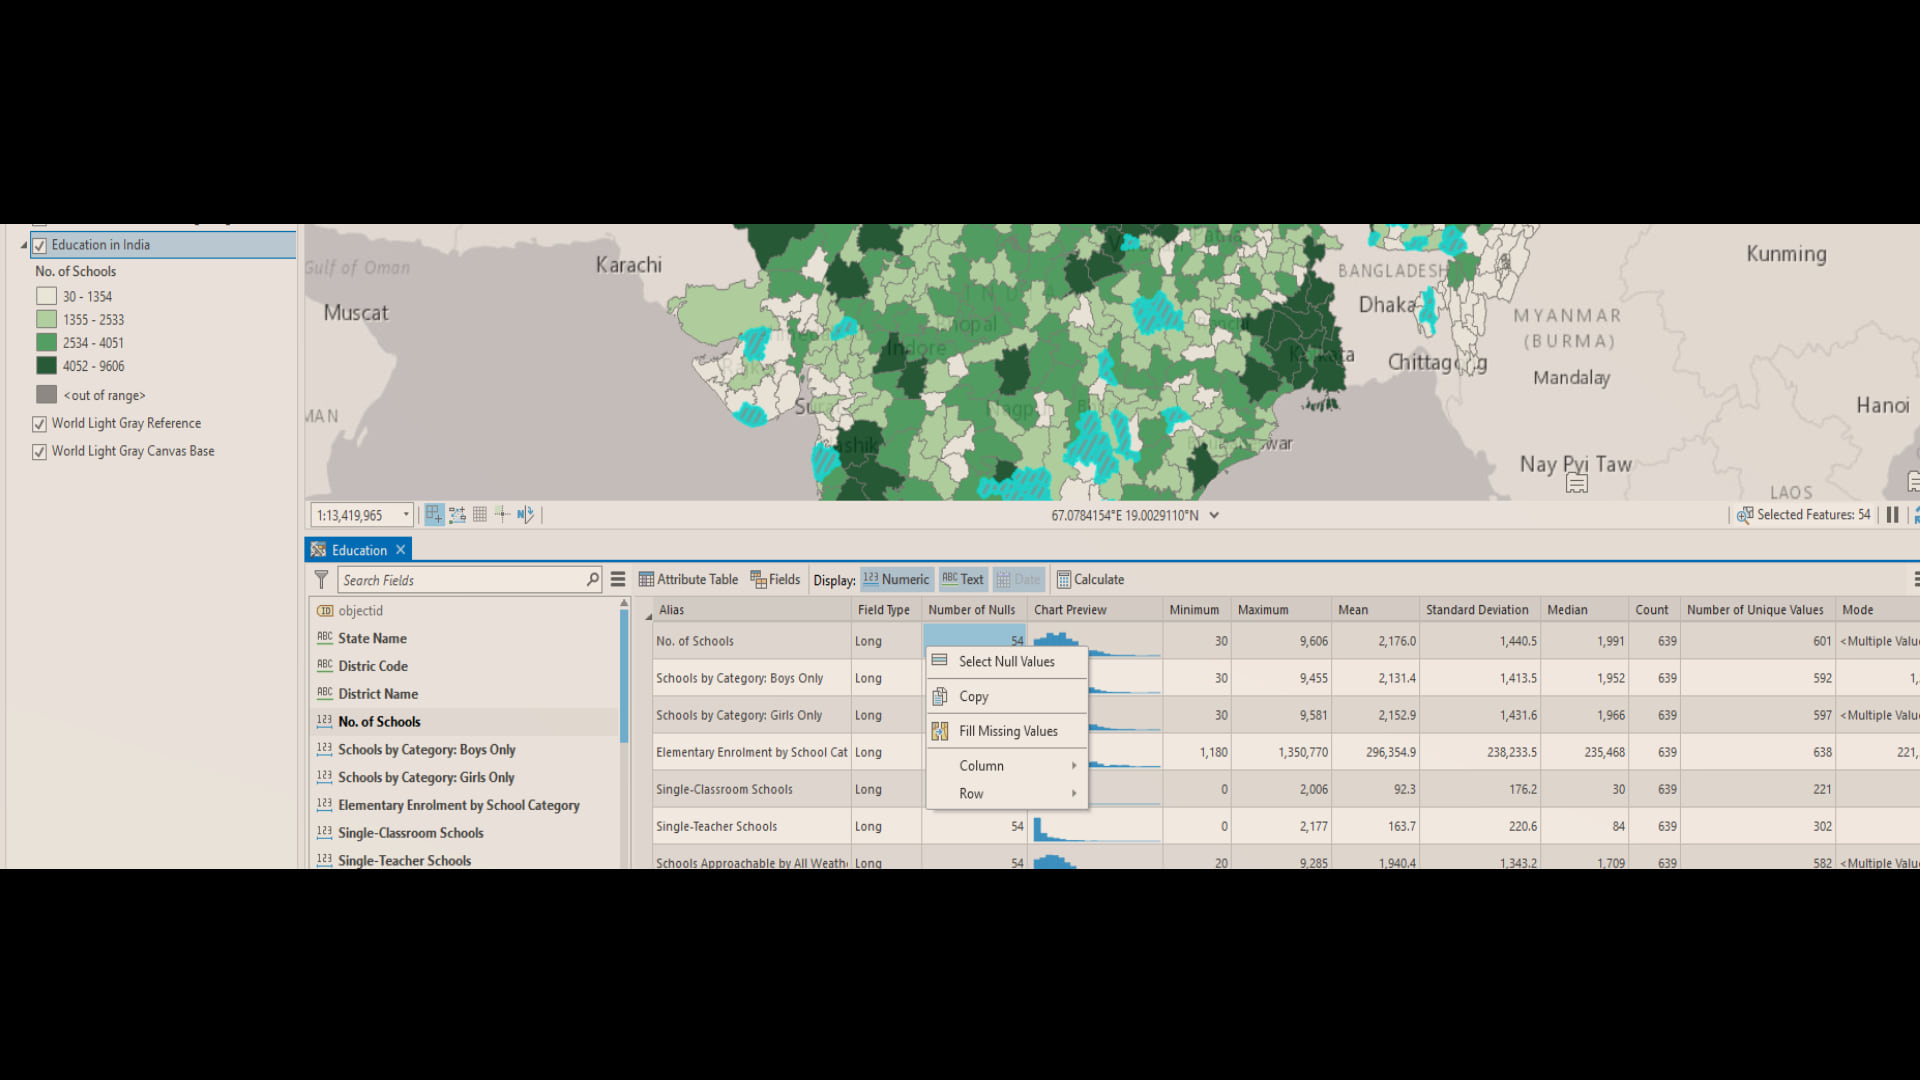Toggle World Light Gray Reference visibility
This screenshot has width=1920, height=1080.
click(x=38, y=423)
